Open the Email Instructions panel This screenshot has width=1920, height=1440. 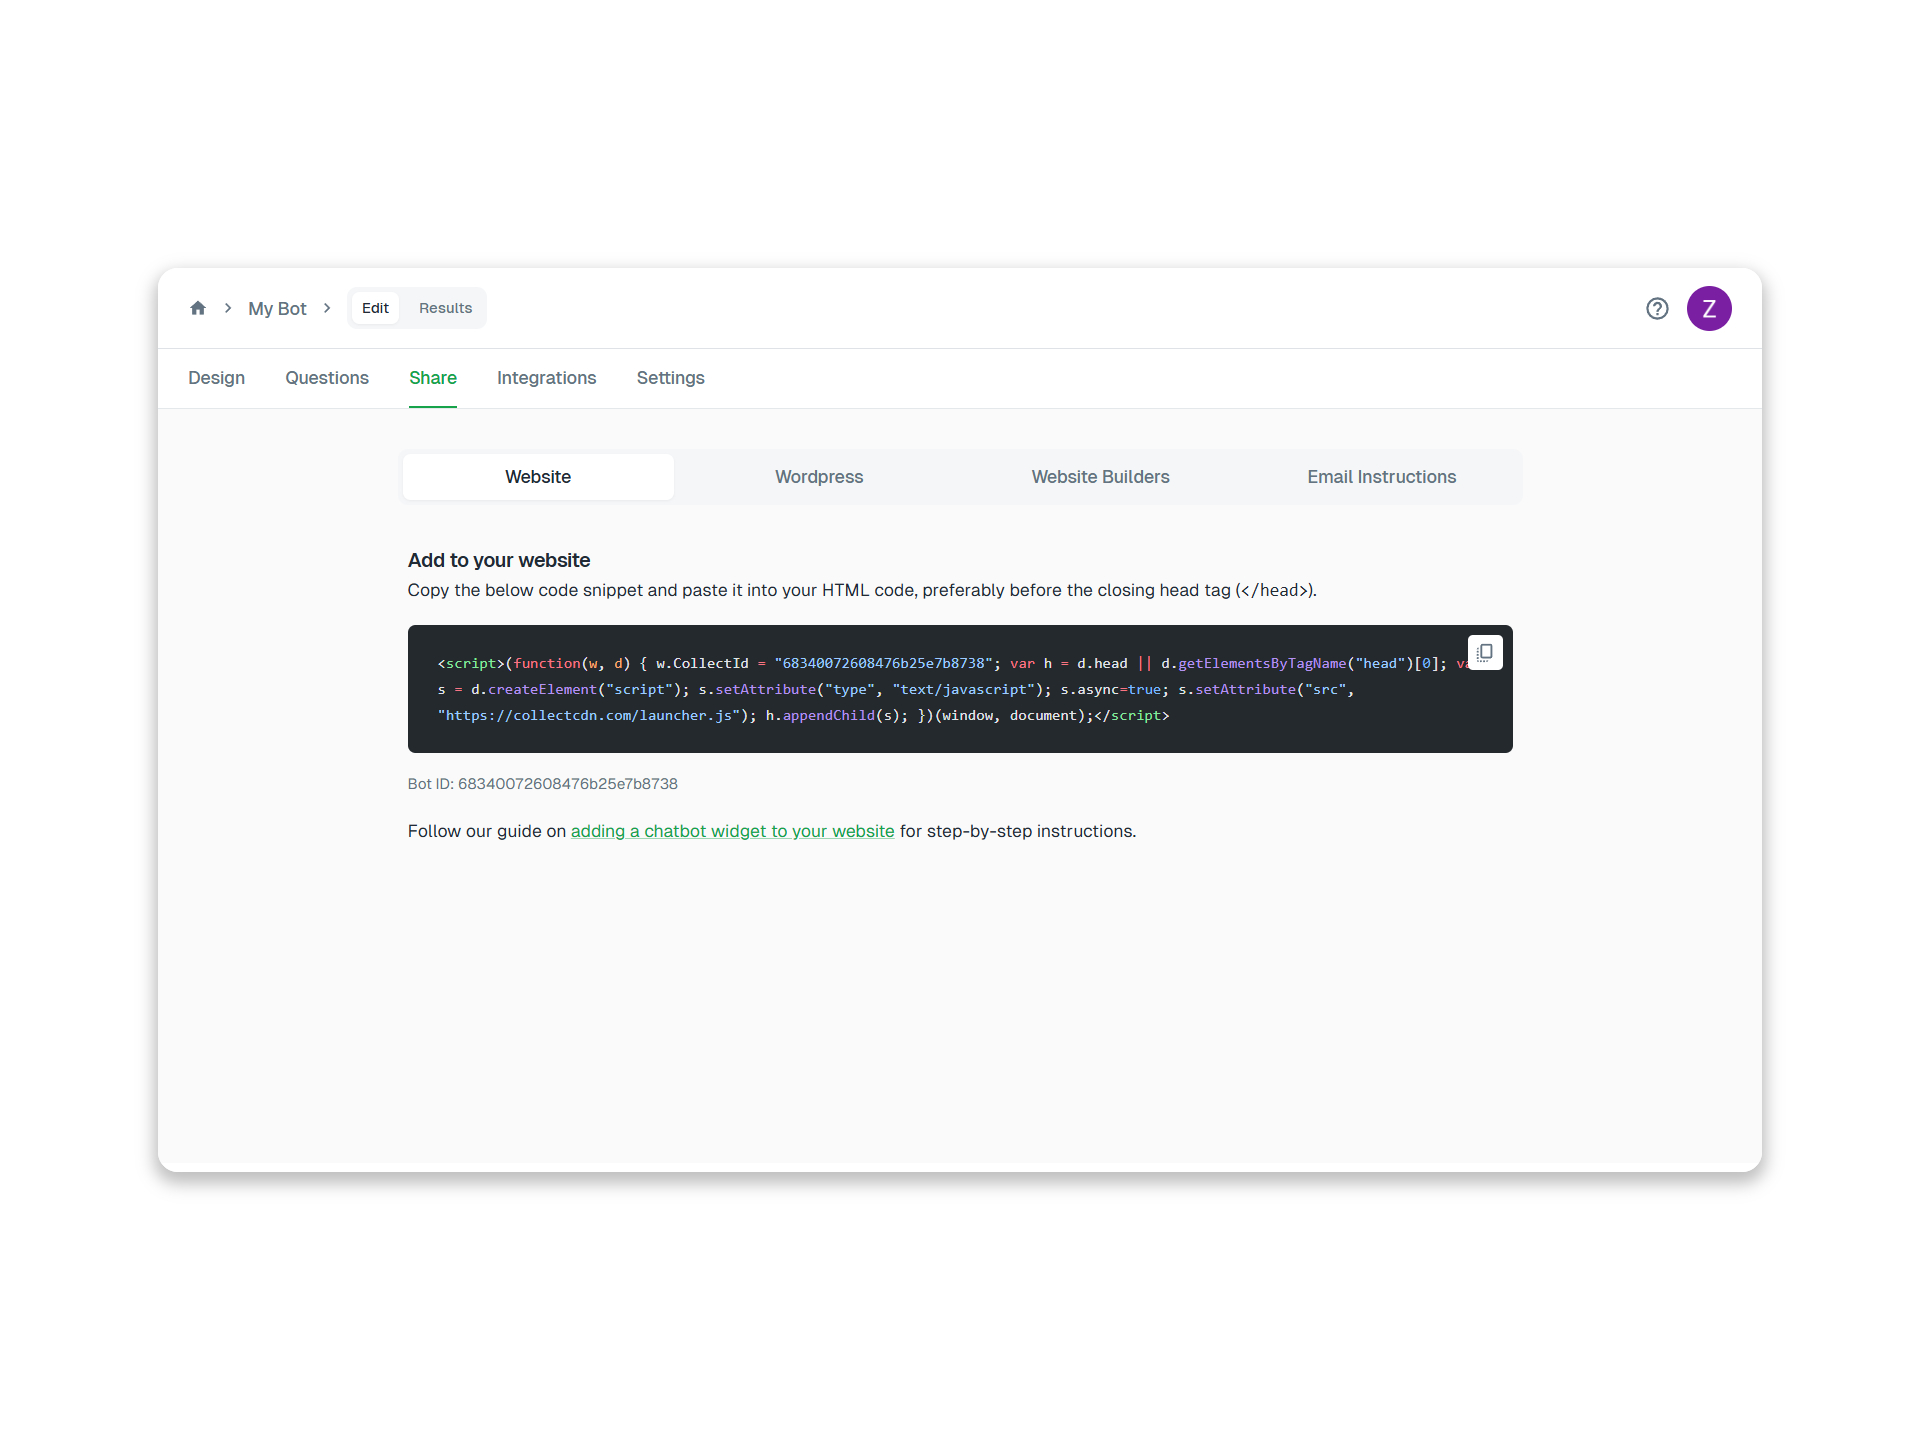coord(1381,477)
